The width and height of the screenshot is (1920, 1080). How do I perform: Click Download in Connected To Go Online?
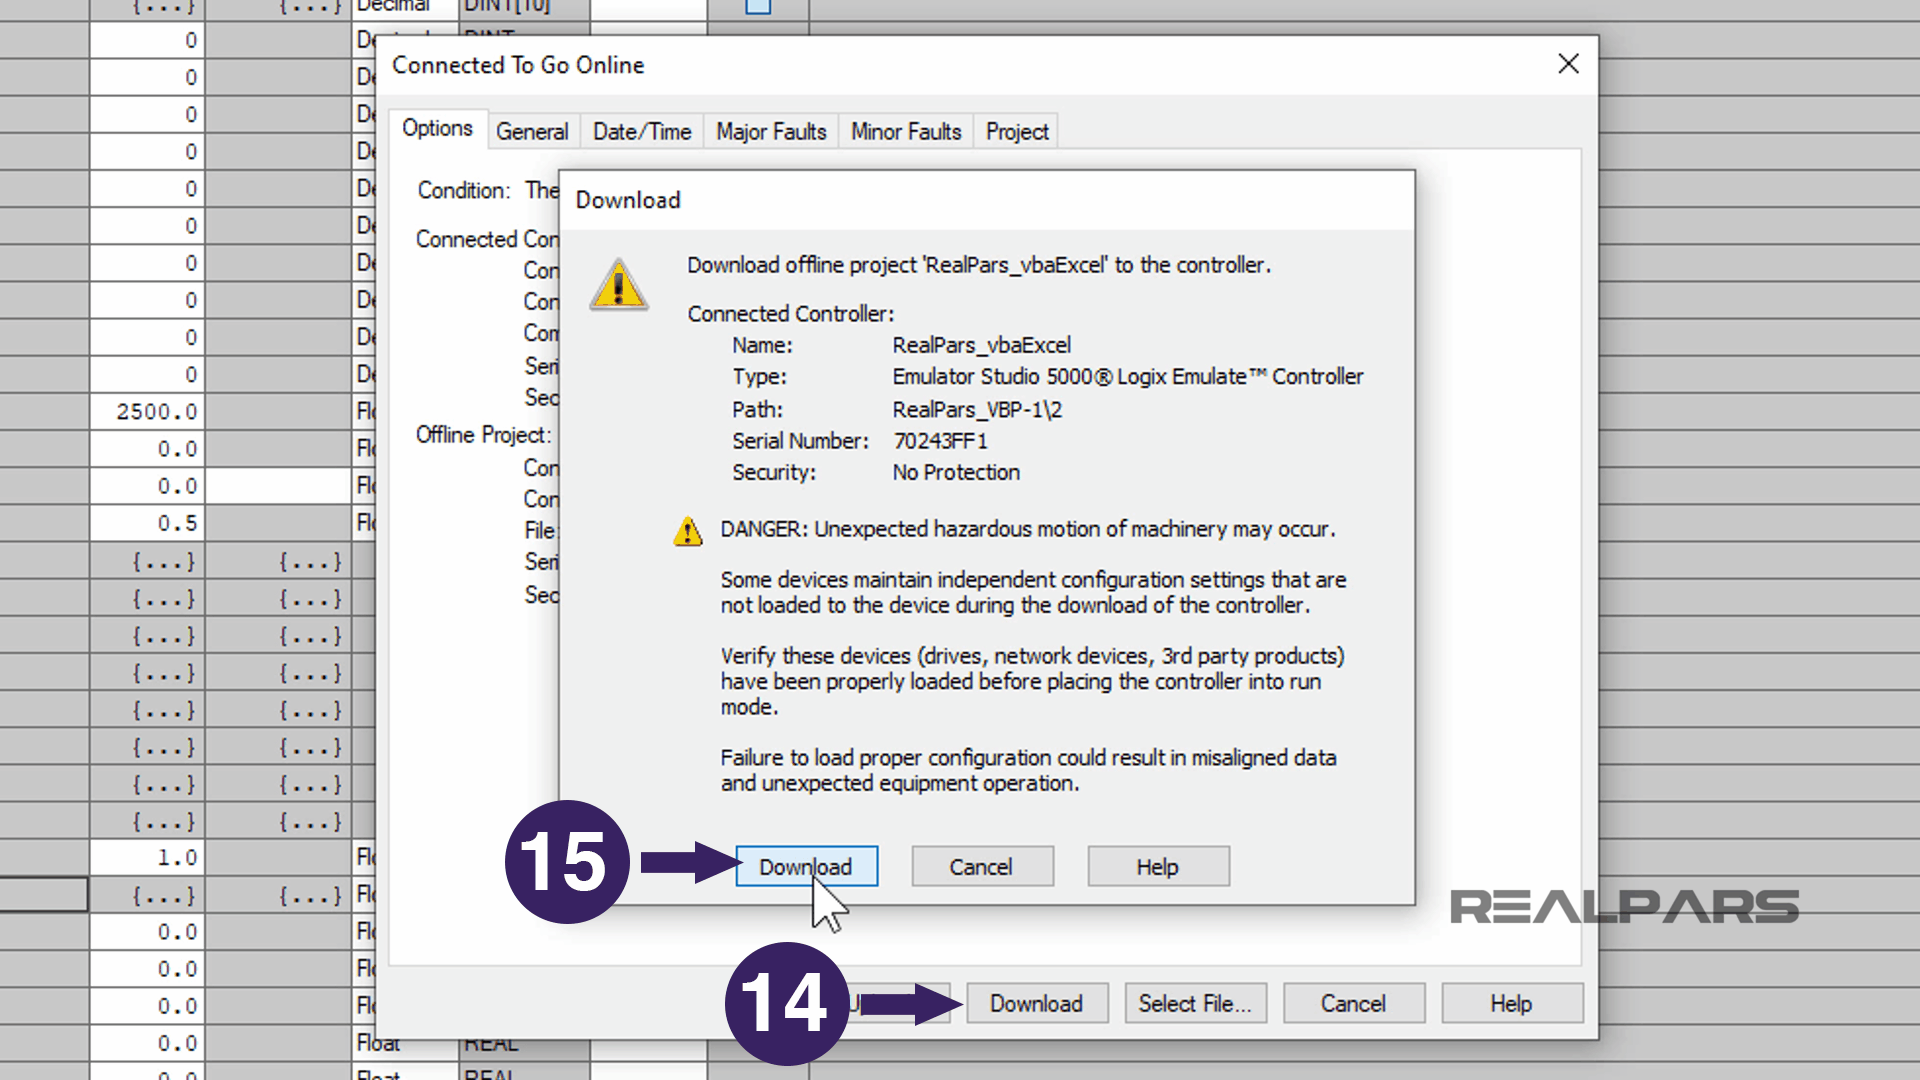click(x=1037, y=1003)
